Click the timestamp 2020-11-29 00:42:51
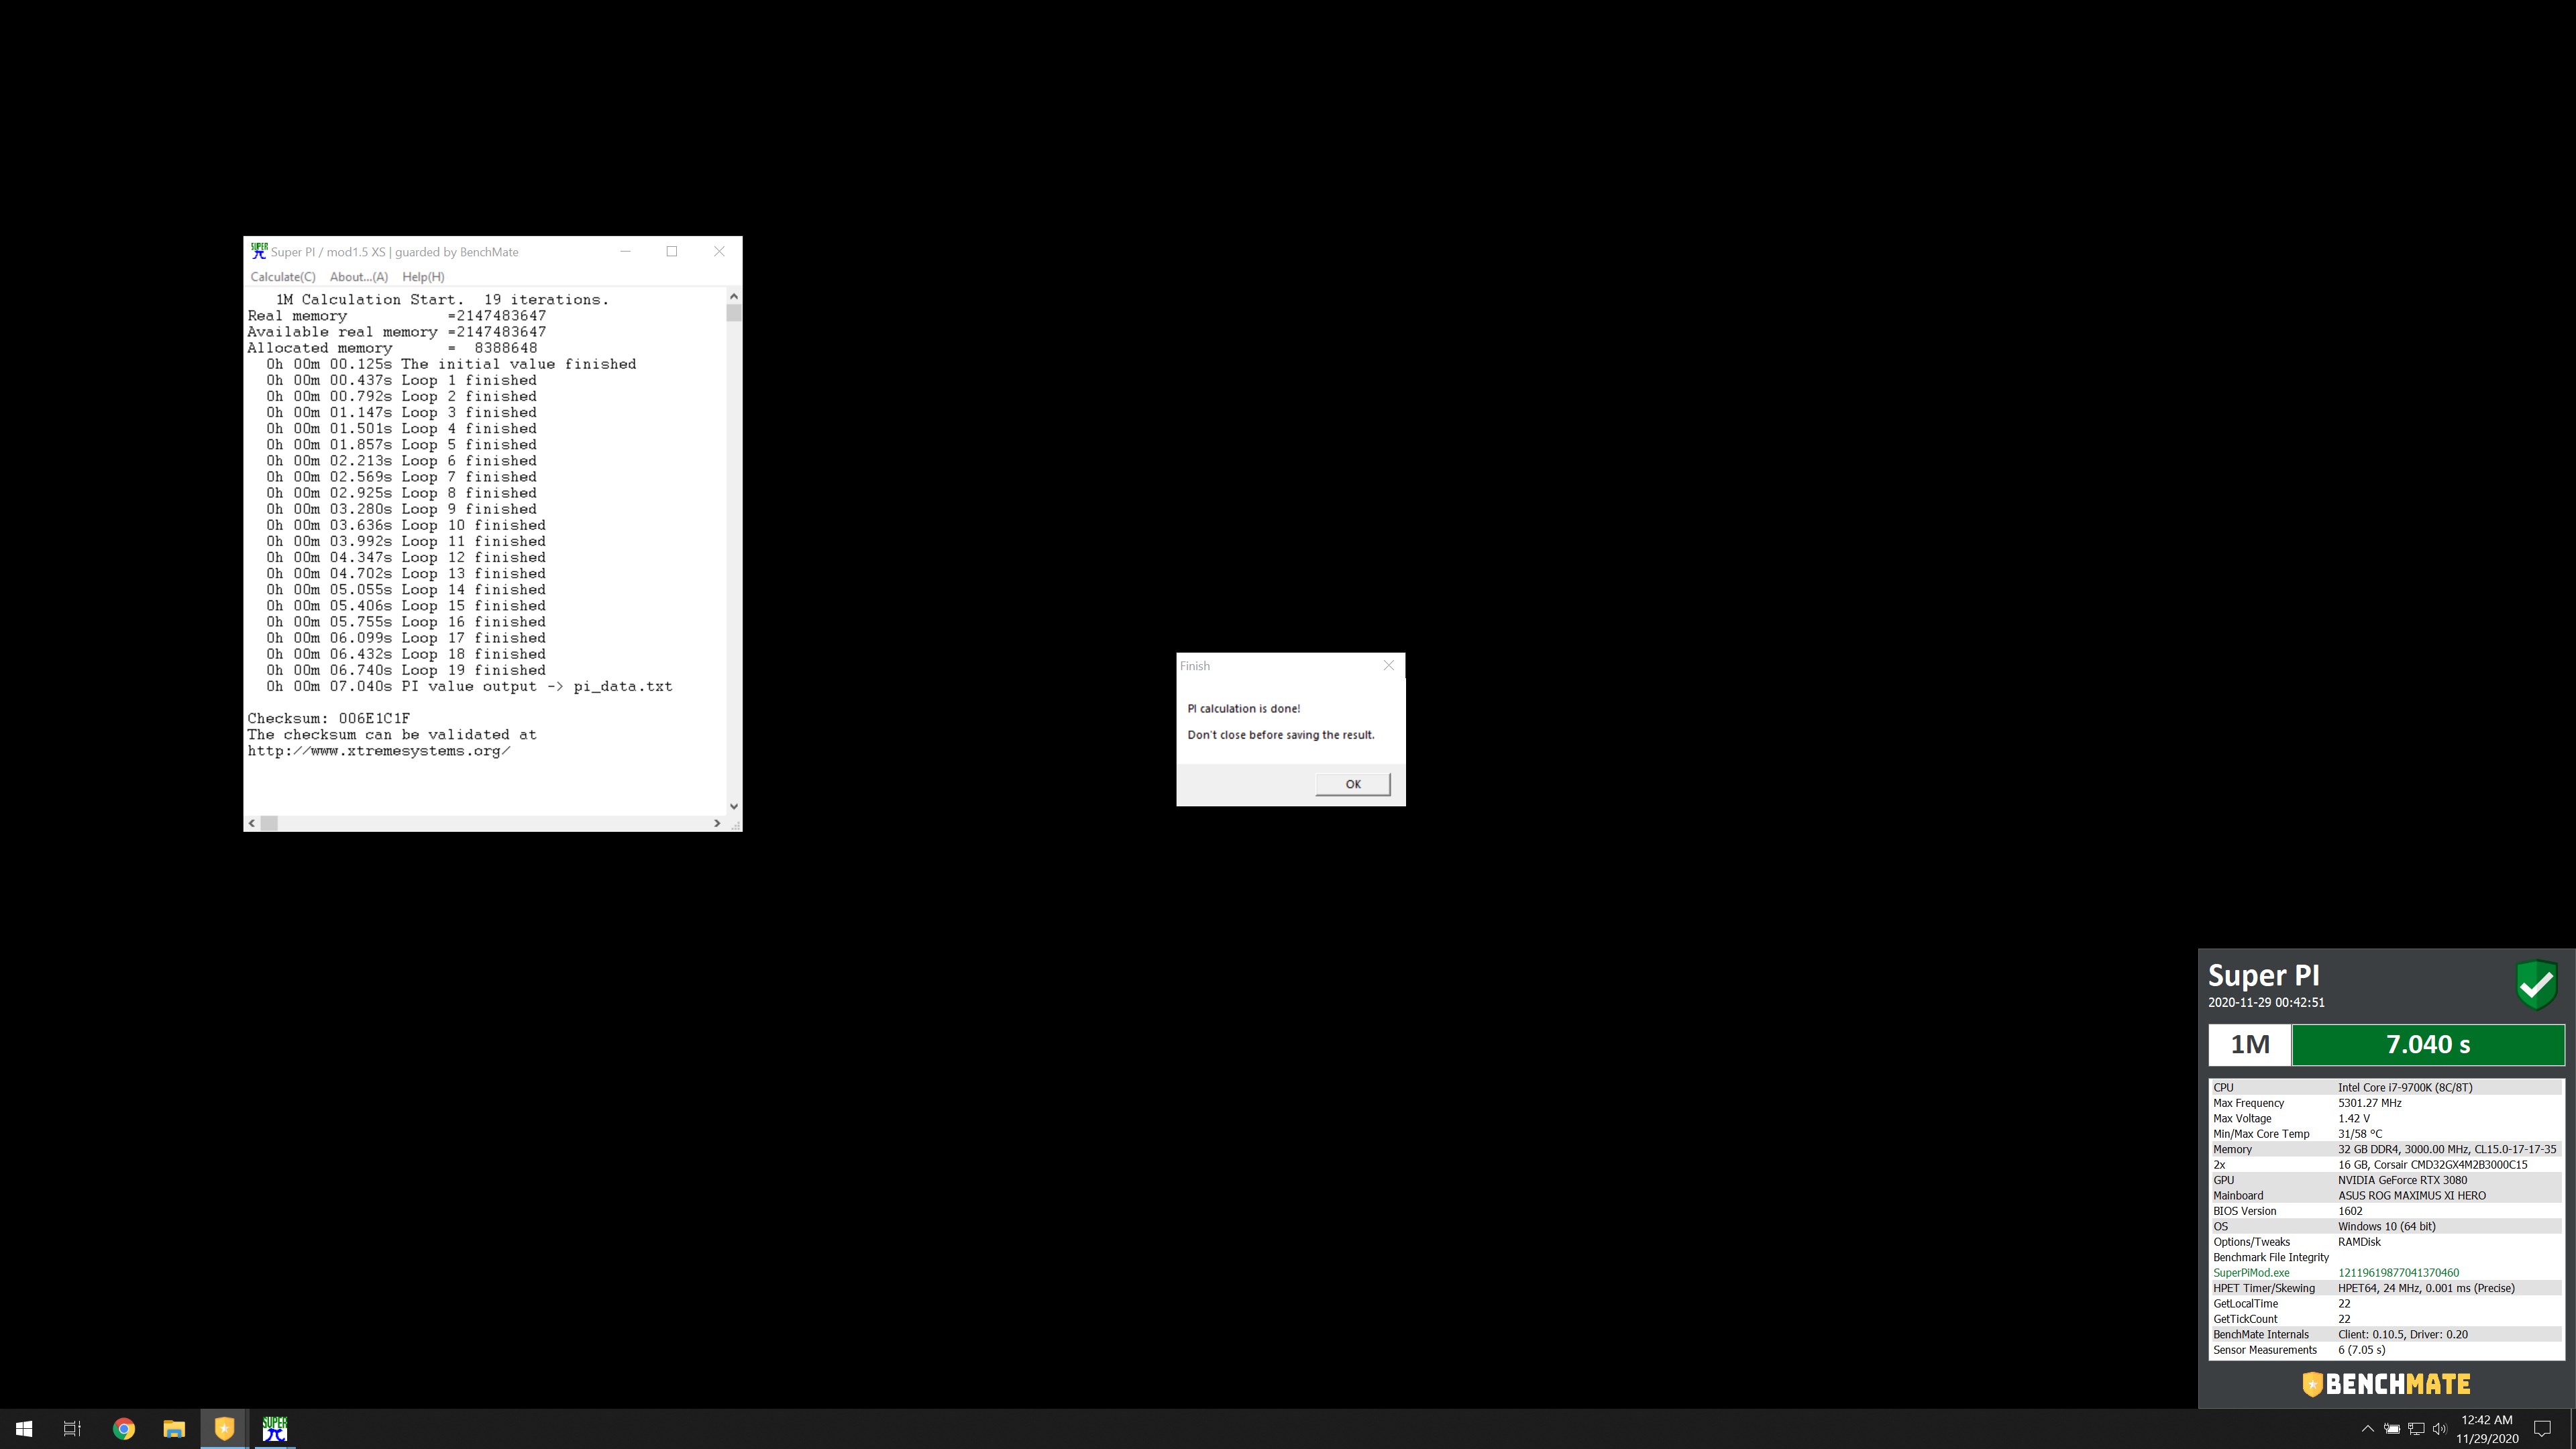The image size is (2576, 1449). pyautogui.click(x=2266, y=1003)
